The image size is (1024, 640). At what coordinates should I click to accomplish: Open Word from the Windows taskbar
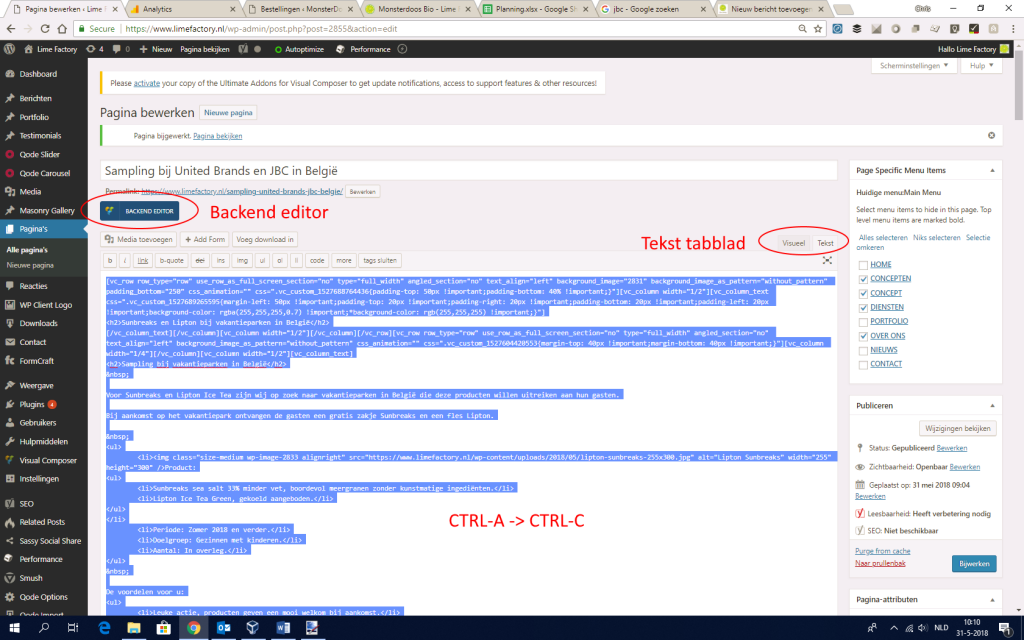[x=283, y=627]
